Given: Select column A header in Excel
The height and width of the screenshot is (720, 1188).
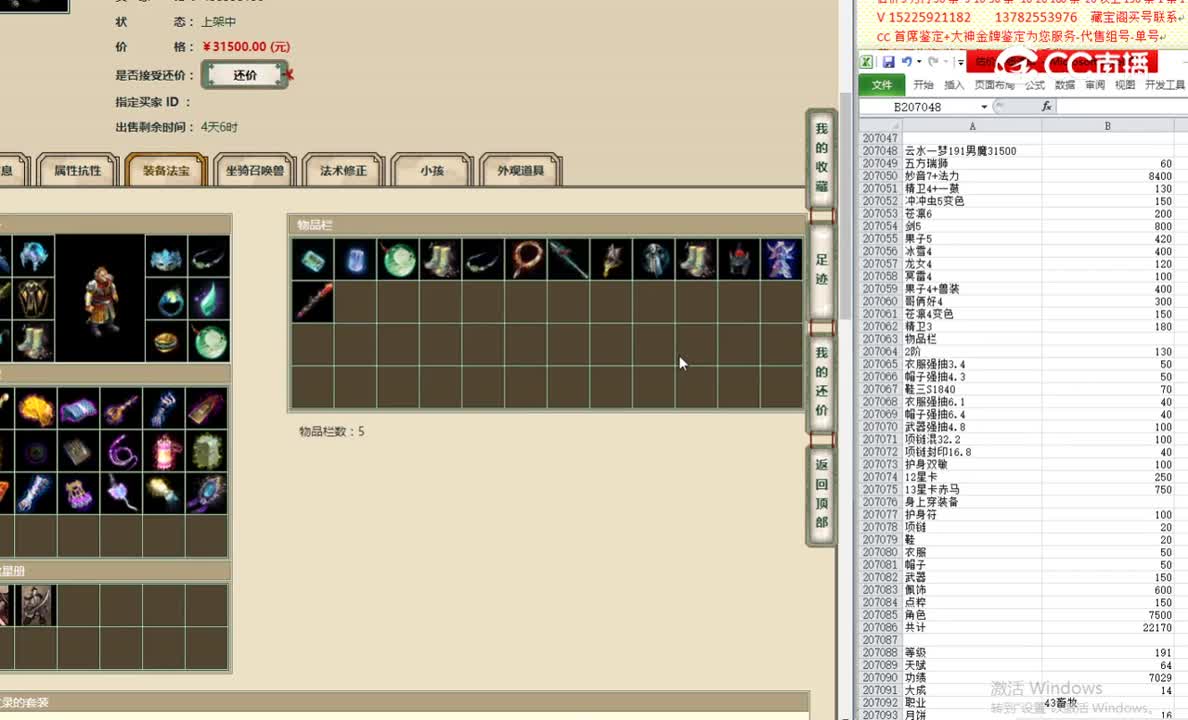Looking at the screenshot, I should point(972,126).
